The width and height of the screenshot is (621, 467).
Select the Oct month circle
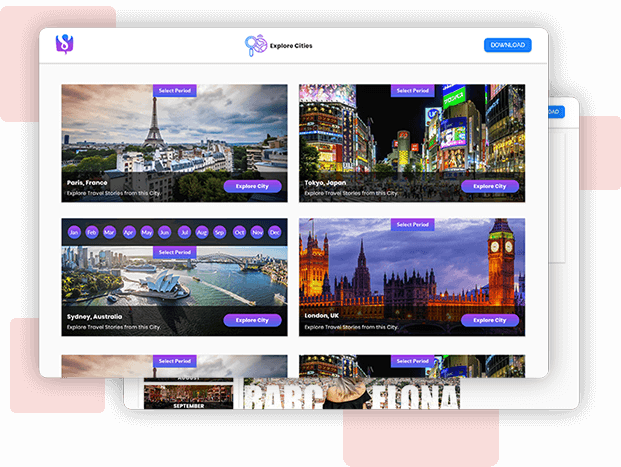(239, 232)
